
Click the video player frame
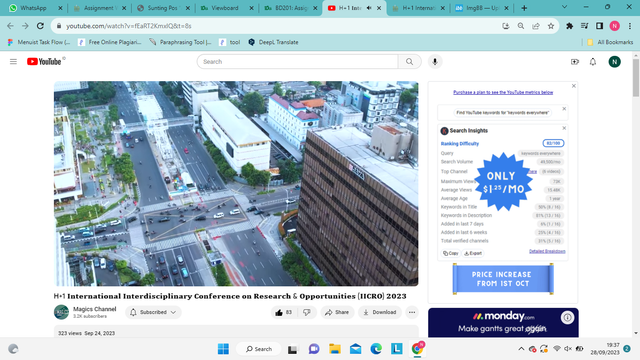point(236,183)
